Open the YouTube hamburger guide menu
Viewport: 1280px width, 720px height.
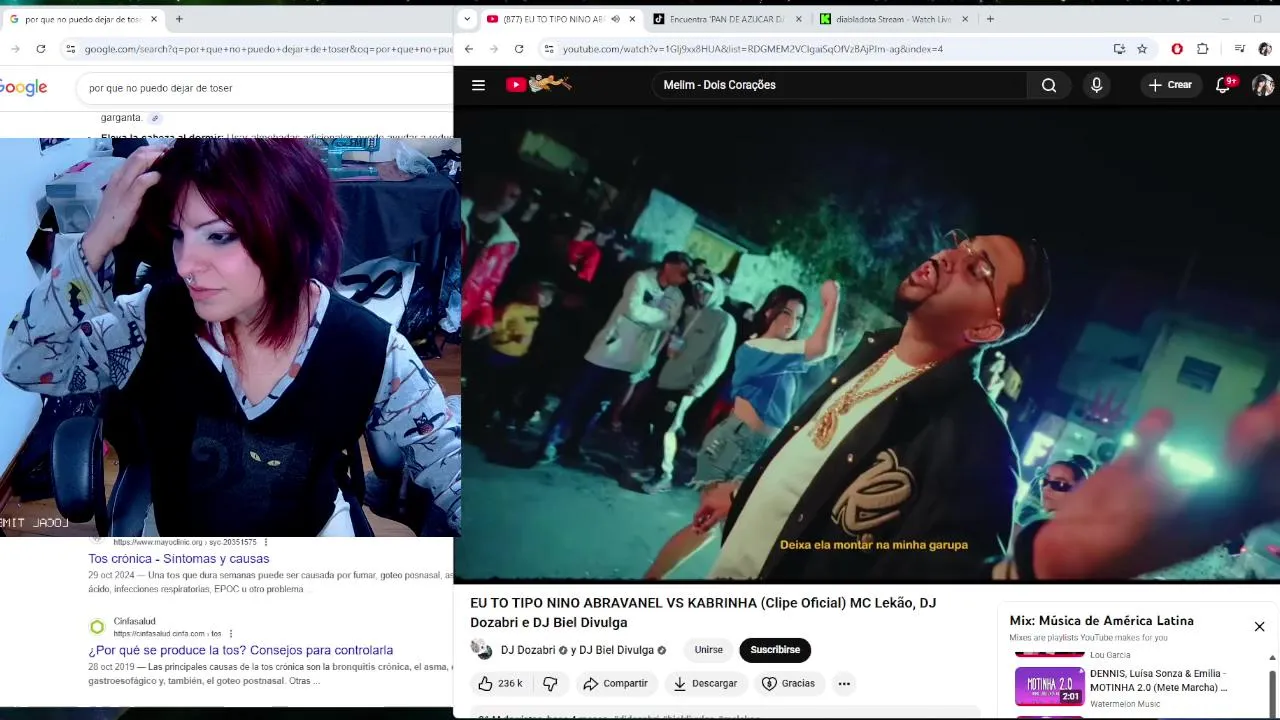[478, 85]
